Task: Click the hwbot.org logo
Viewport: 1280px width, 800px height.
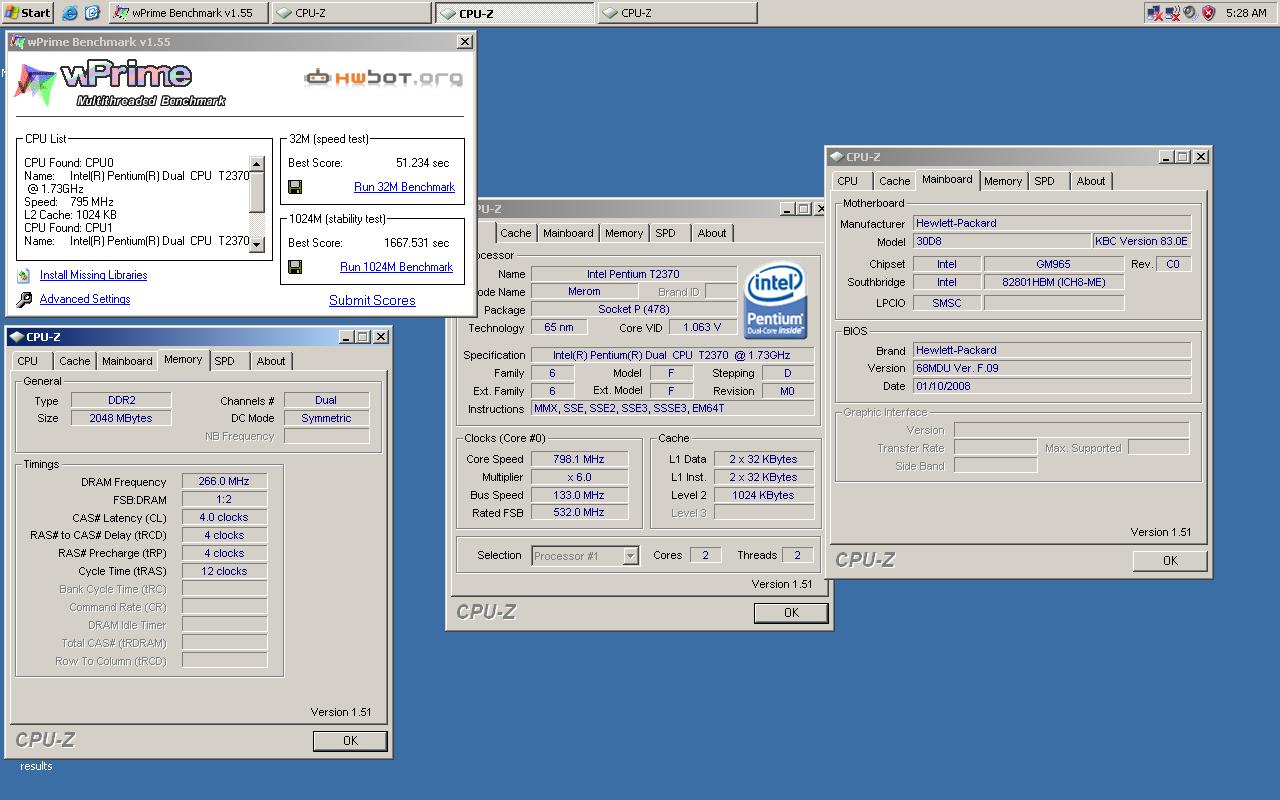Action: [384, 77]
